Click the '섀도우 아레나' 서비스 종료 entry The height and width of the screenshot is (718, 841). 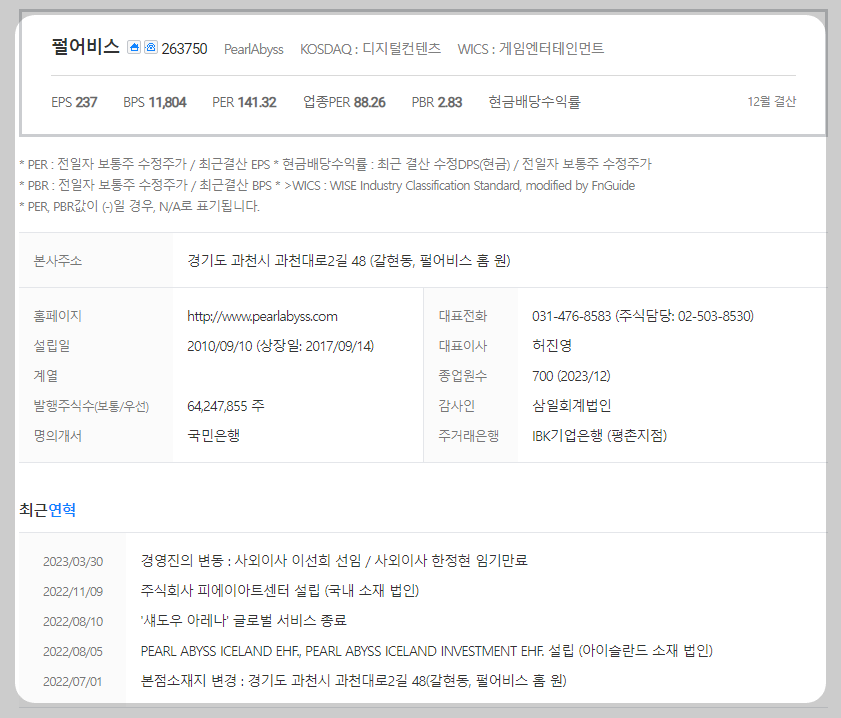point(244,621)
